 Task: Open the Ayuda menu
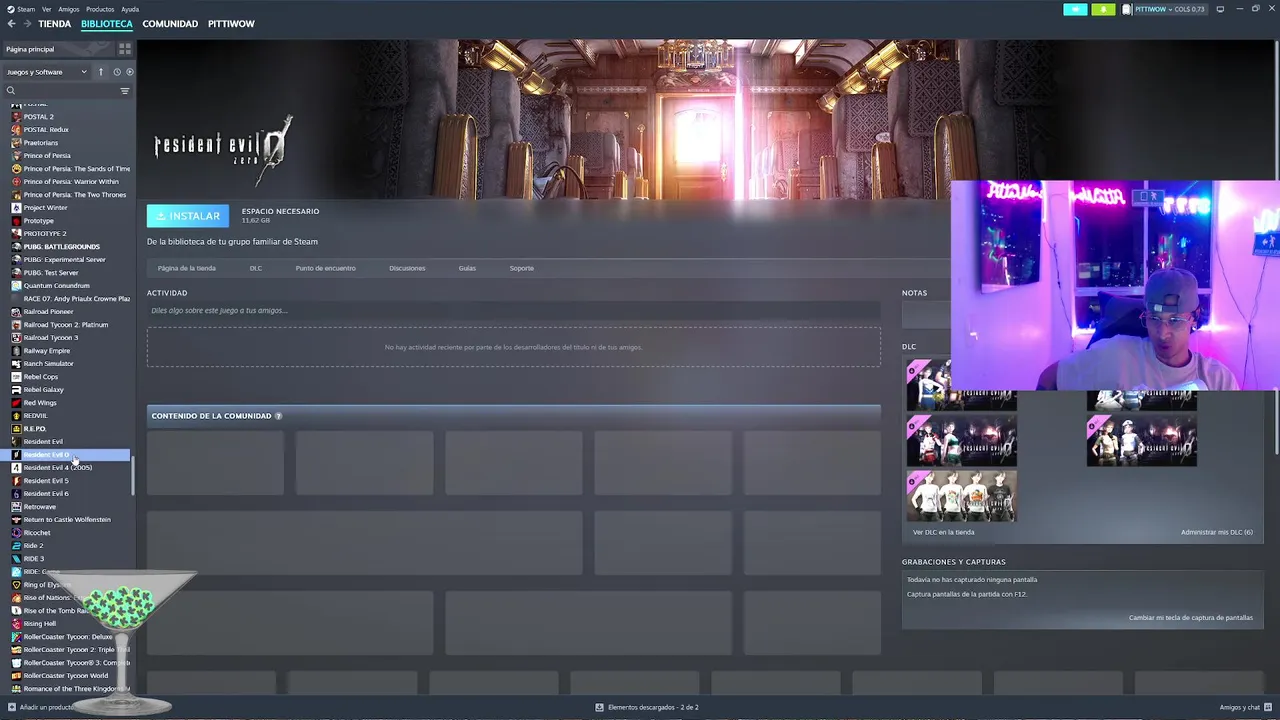(130, 9)
